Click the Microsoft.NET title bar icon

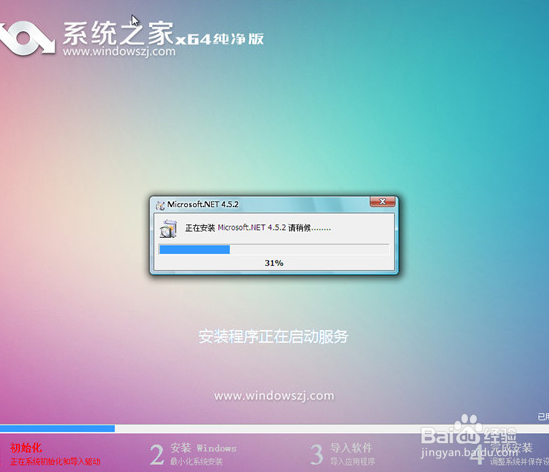[160, 205]
